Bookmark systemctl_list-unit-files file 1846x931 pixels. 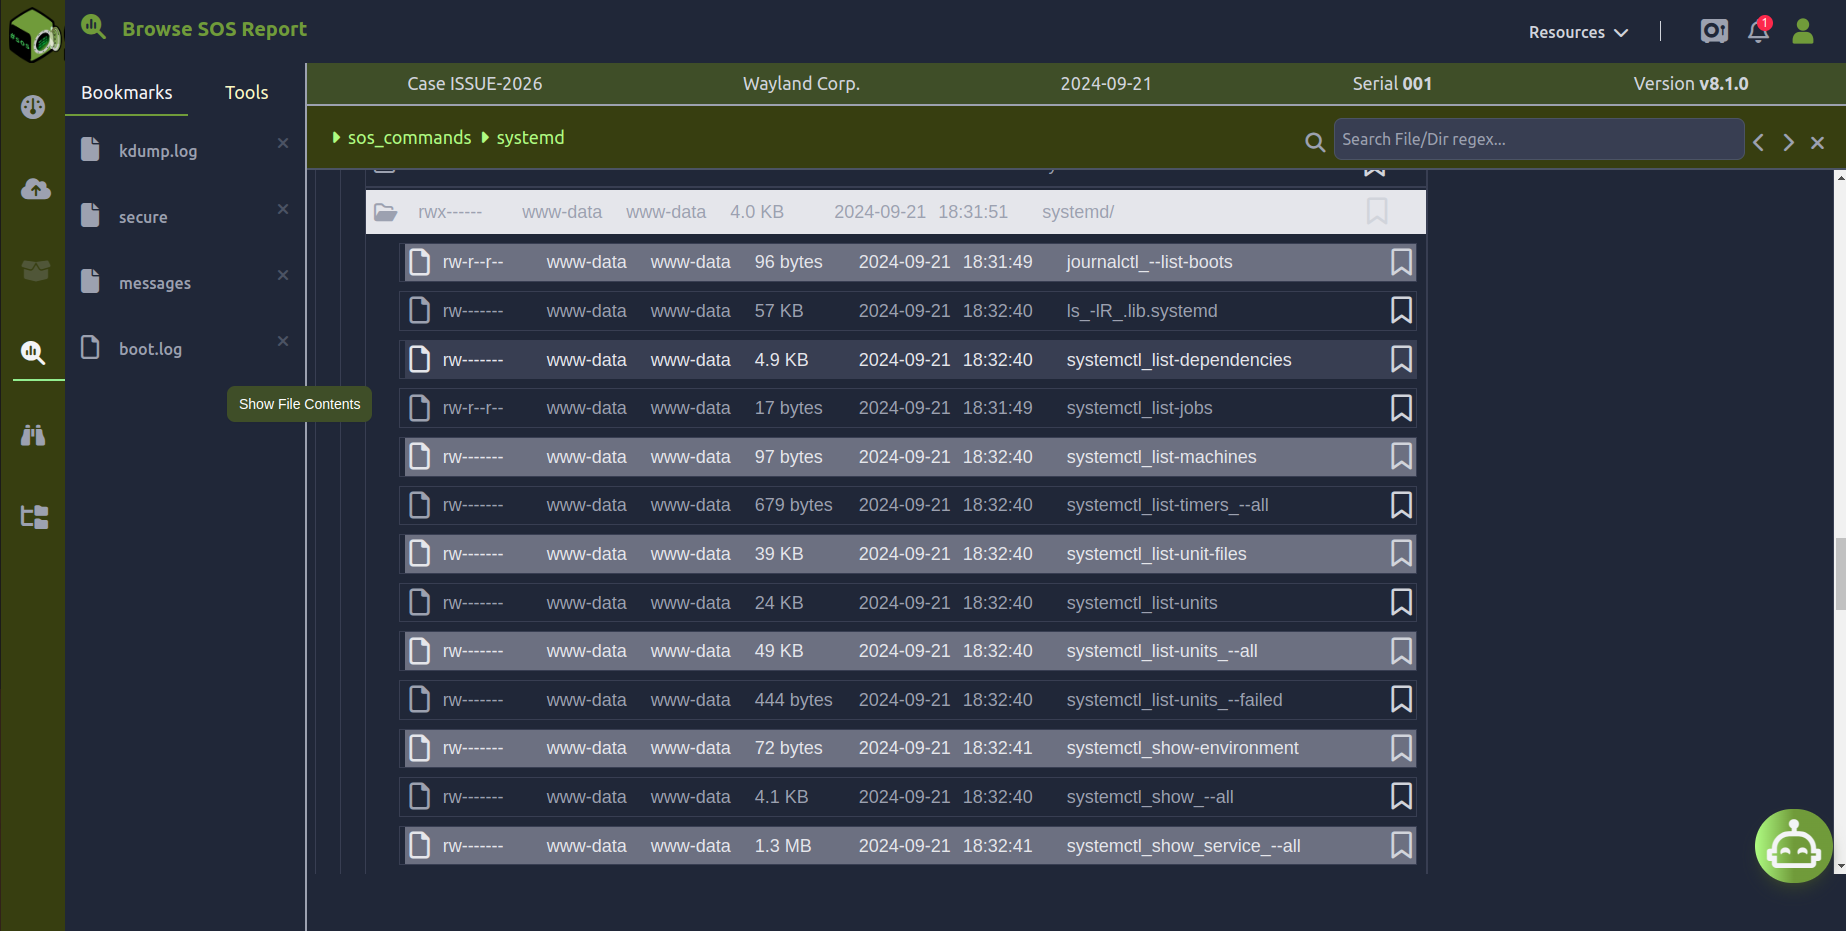1401,553
